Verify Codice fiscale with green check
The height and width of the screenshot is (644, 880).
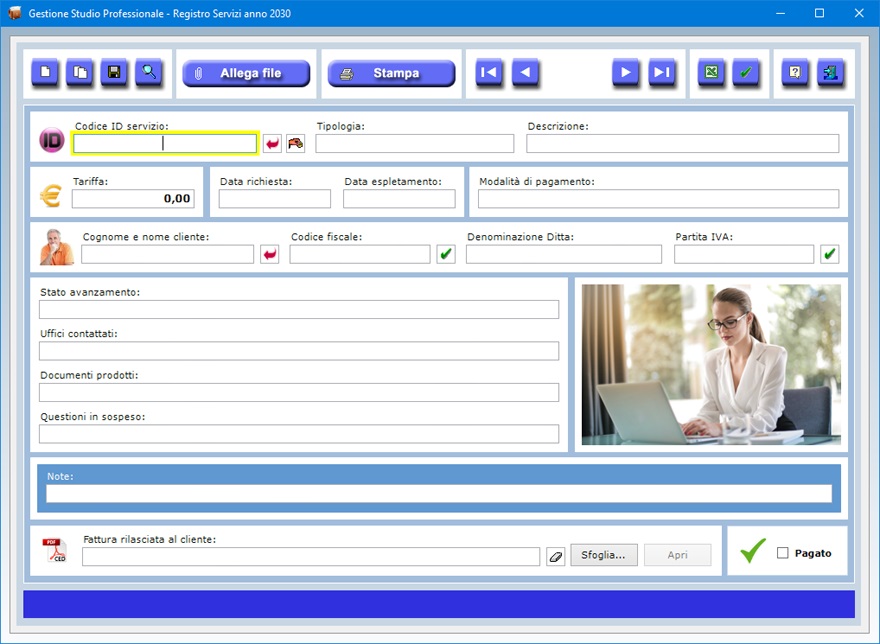click(446, 254)
